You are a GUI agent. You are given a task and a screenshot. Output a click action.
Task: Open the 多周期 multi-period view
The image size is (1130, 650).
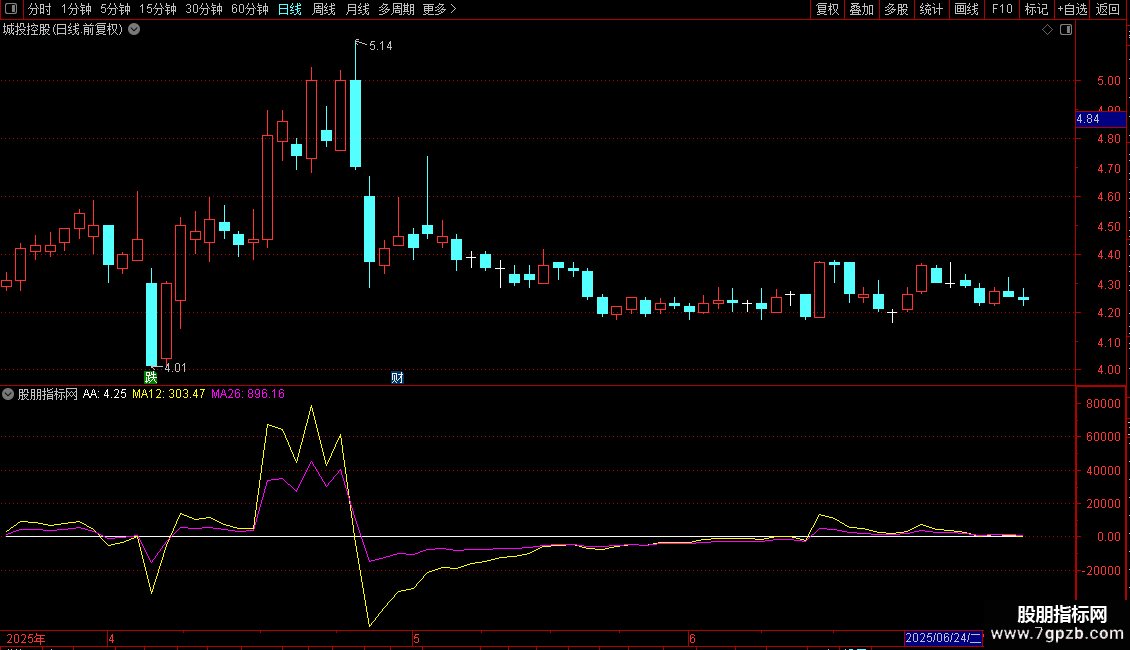(396, 9)
